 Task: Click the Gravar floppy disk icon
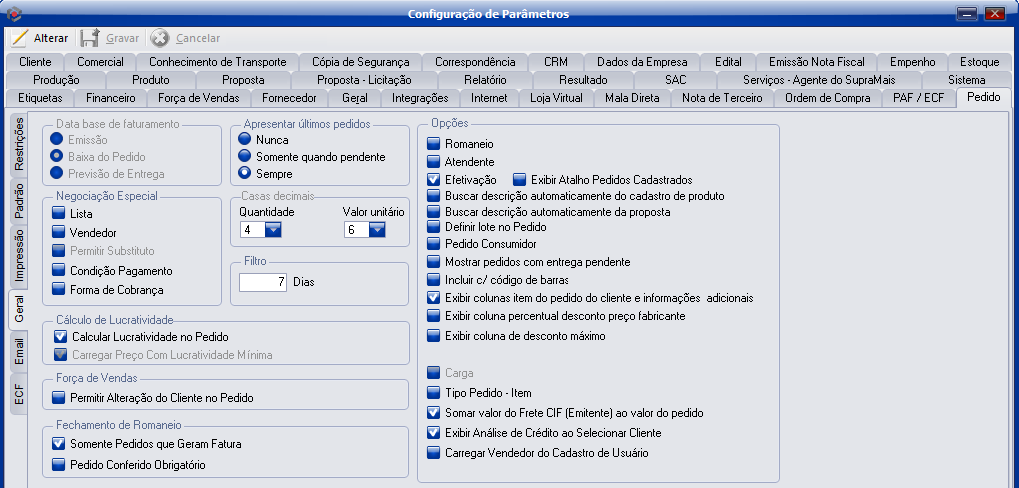pyautogui.click(x=90, y=38)
